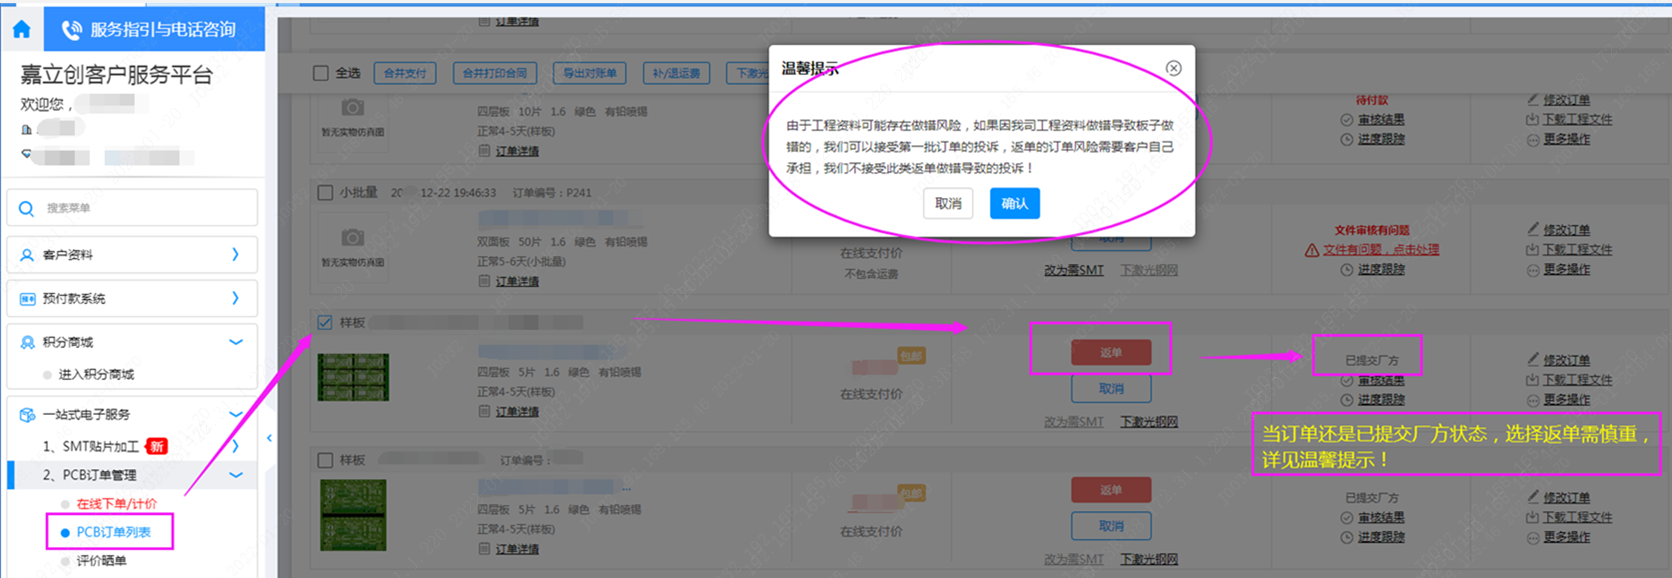Click pencil icon of 修改订单 in 小批量 order
The image size is (1672, 578).
coord(1533,230)
